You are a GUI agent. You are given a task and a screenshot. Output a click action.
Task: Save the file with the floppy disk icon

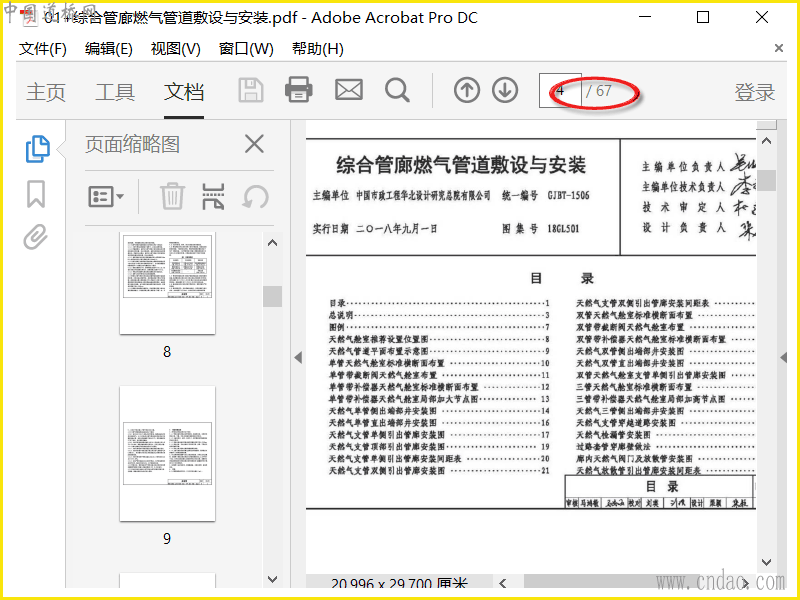point(251,91)
